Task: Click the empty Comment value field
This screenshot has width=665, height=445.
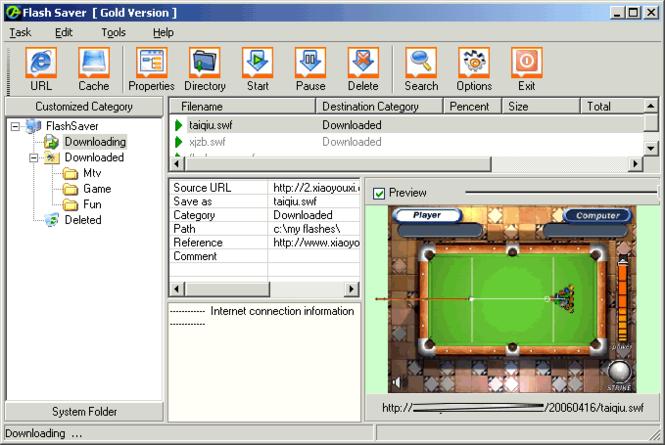Action: tap(314, 256)
